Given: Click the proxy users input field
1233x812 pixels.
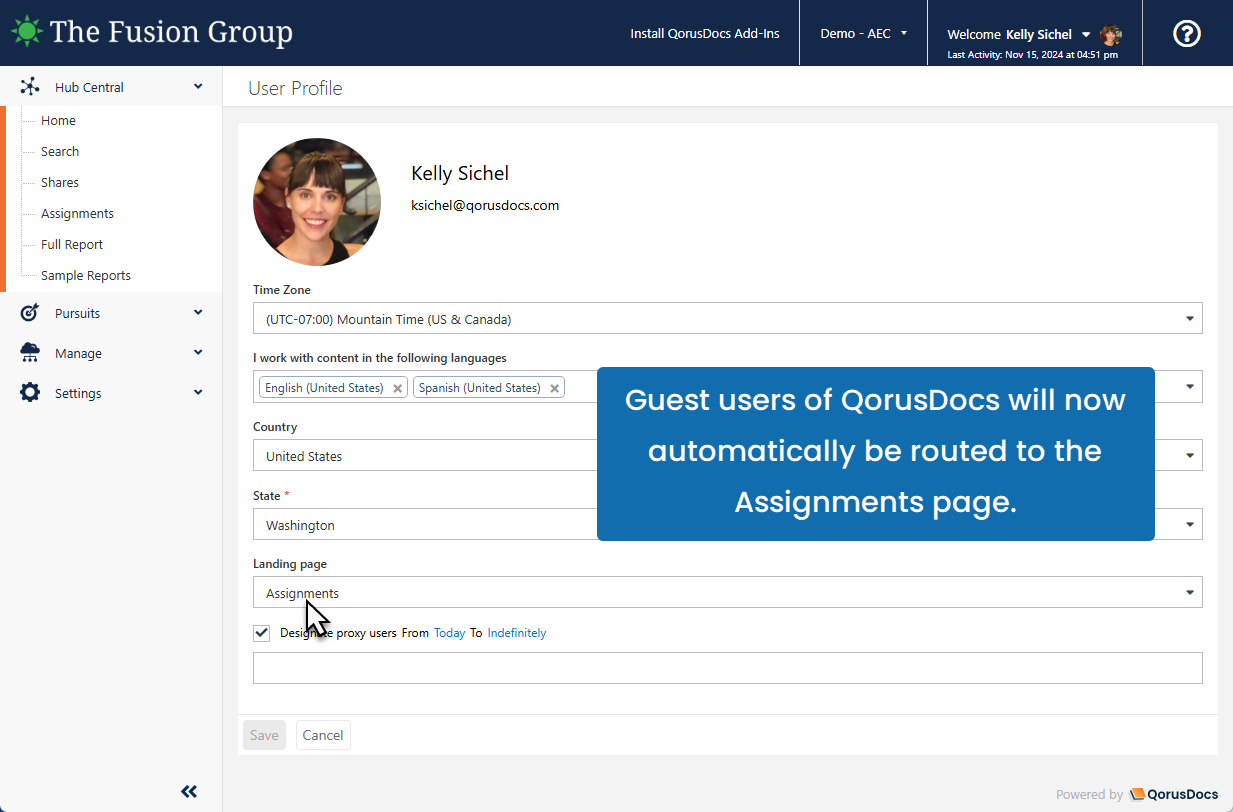Looking at the screenshot, I should pos(727,668).
